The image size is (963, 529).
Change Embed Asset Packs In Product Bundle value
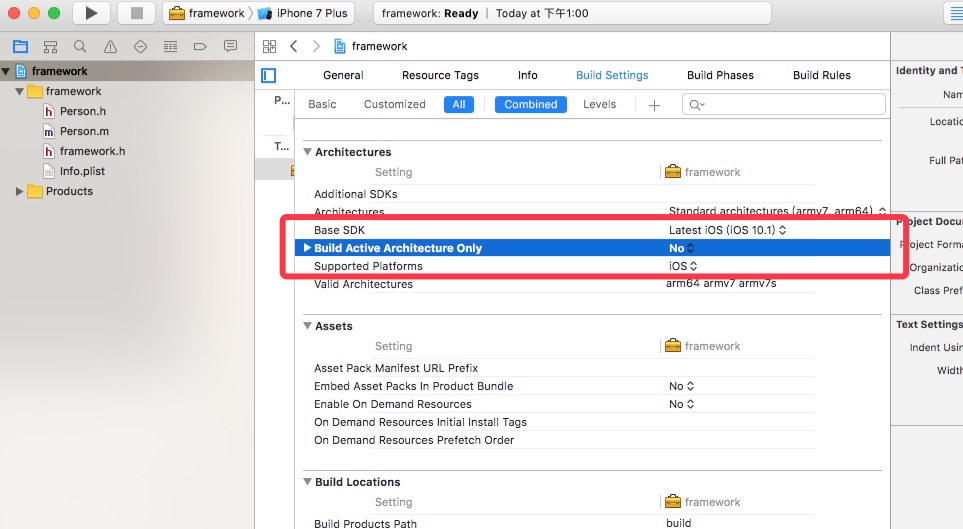pos(682,386)
